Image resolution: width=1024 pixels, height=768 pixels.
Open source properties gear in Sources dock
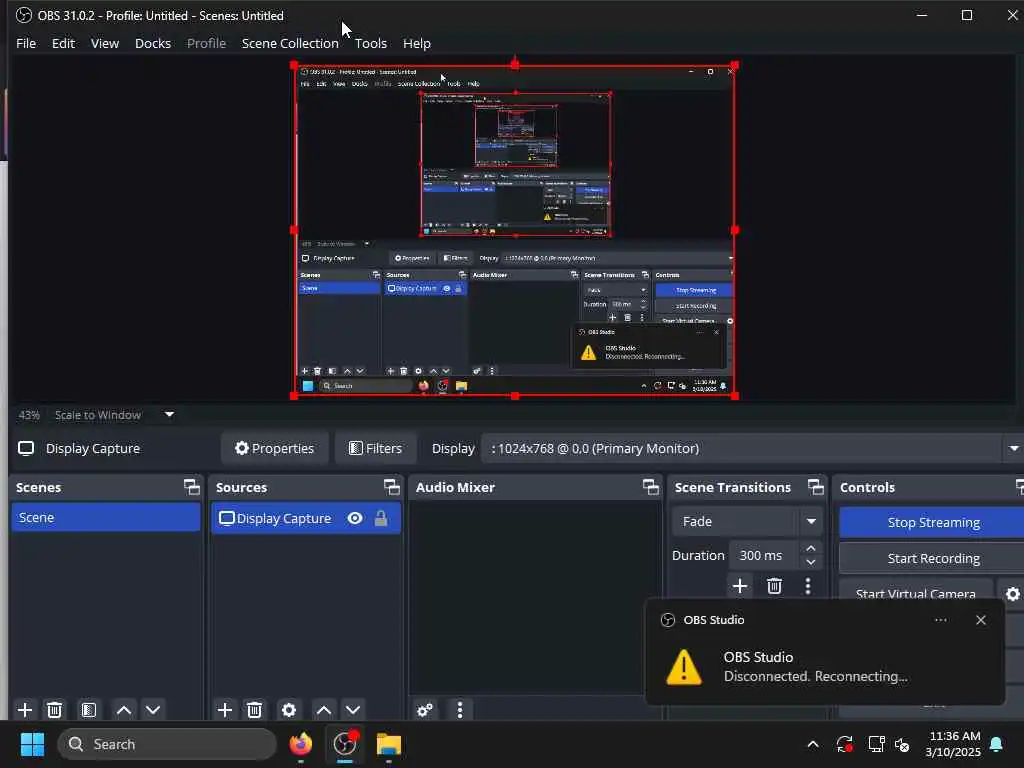[x=289, y=710]
